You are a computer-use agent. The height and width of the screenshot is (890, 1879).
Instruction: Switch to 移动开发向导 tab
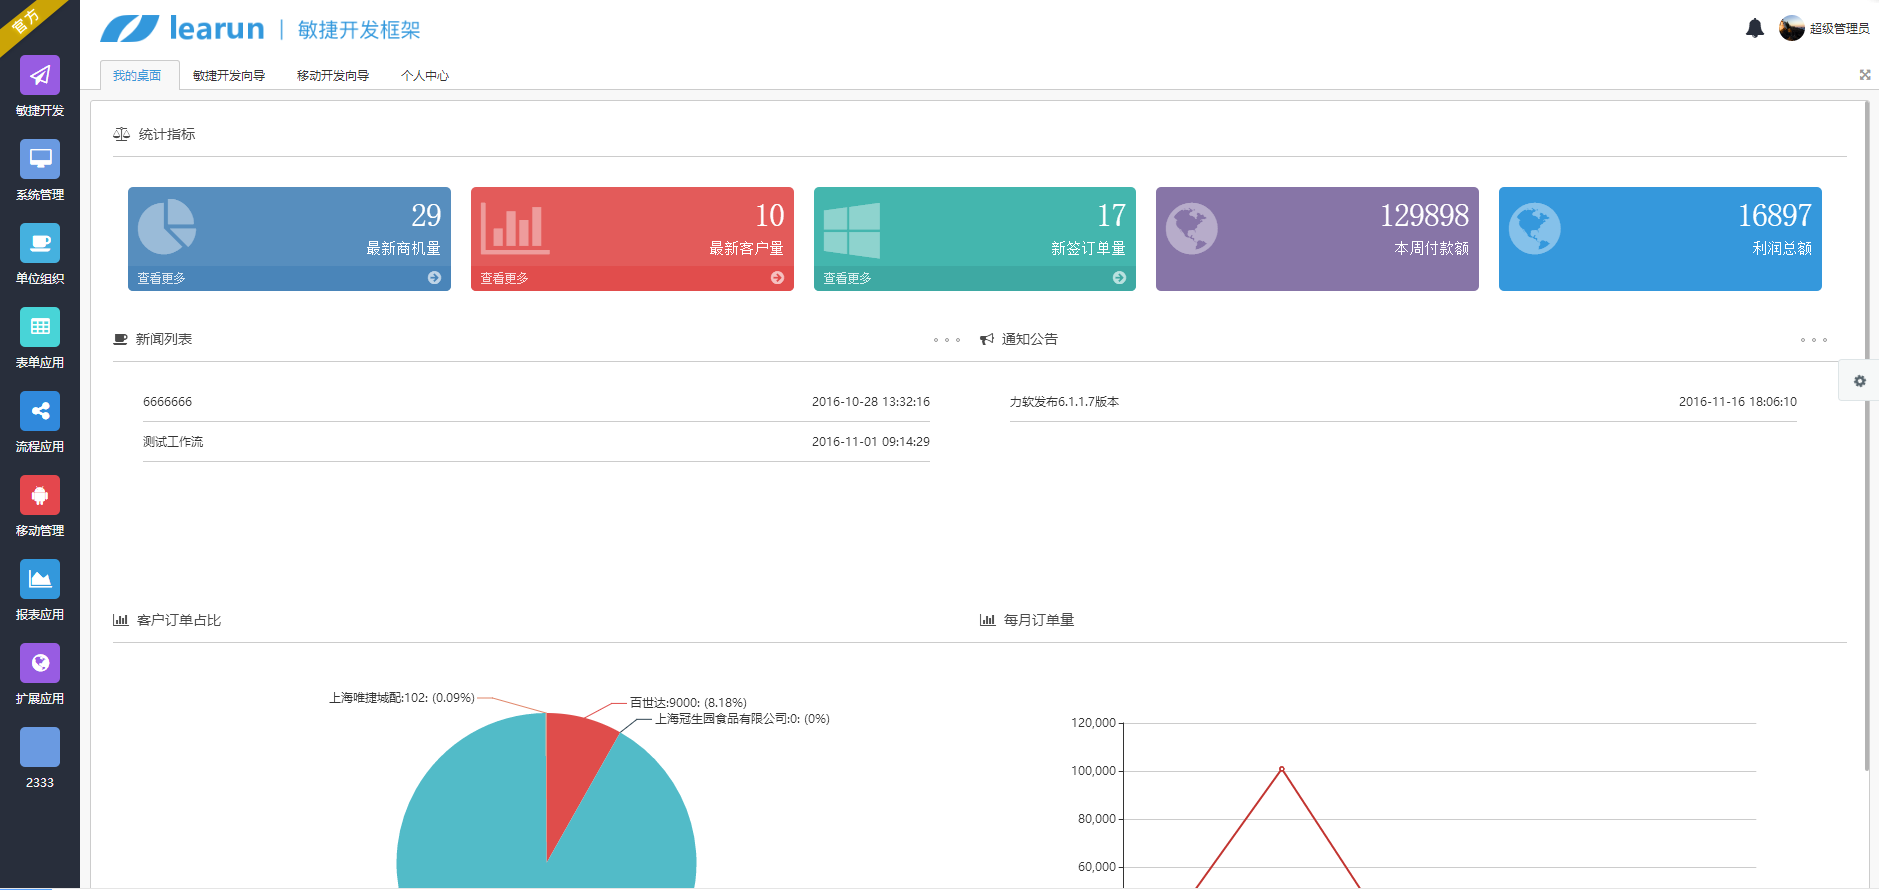tap(333, 75)
